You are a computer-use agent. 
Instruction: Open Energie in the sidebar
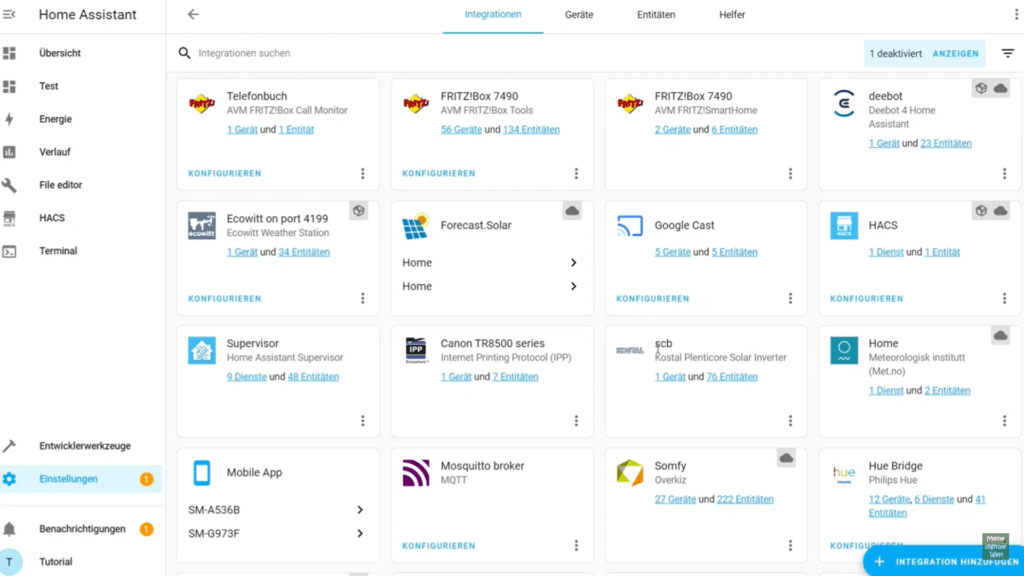[55, 119]
